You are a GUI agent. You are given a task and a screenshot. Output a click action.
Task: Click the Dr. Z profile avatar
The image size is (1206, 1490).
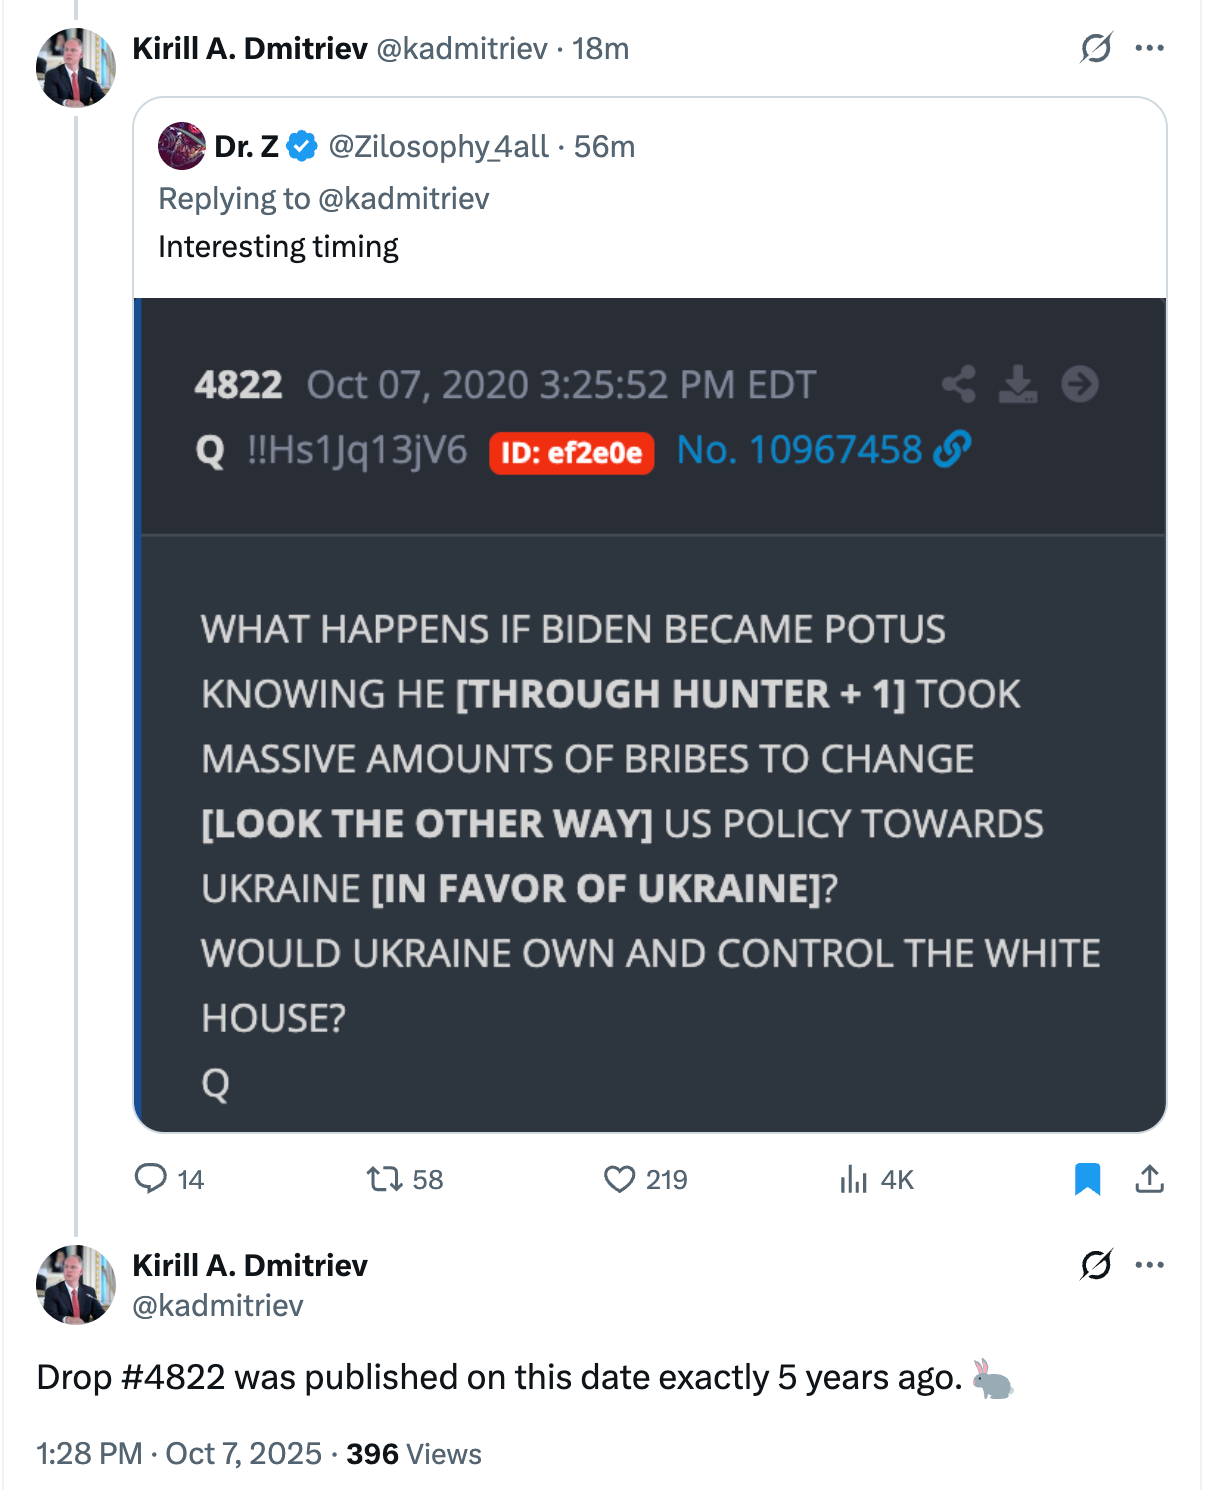pyautogui.click(x=182, y=146)
